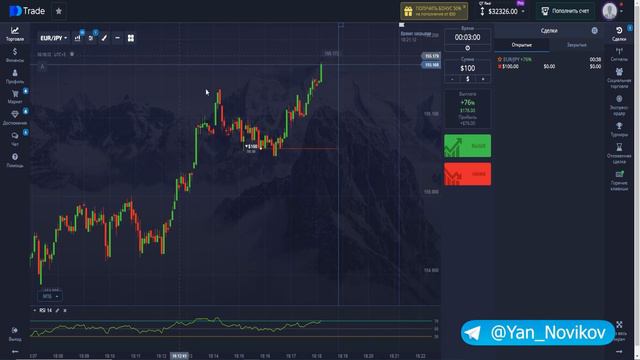Click the A drawing label on chart

click(42, 67)
